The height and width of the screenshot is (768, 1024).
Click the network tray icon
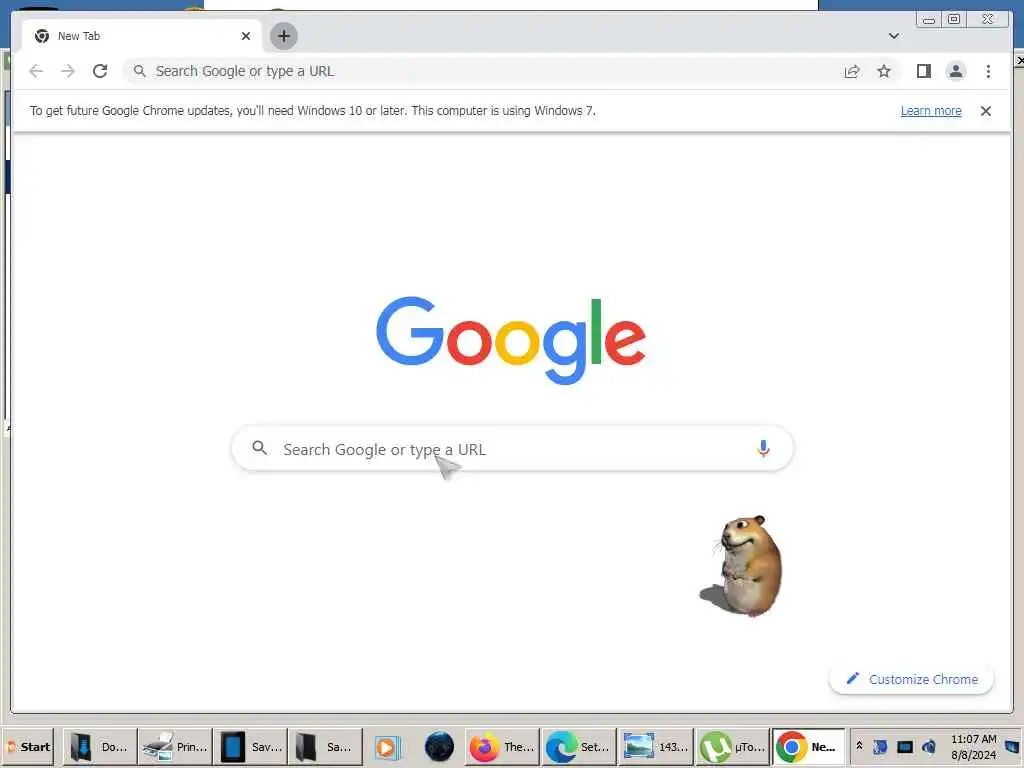click(x=904, y=746)
